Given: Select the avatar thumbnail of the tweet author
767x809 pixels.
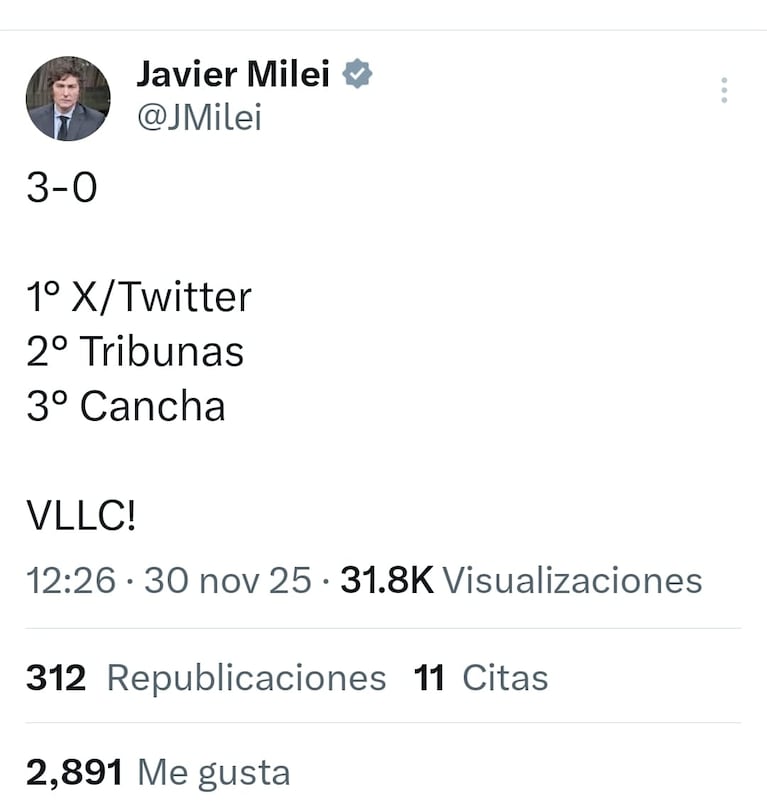Looking at the screenshot, I should click(67, 97).
